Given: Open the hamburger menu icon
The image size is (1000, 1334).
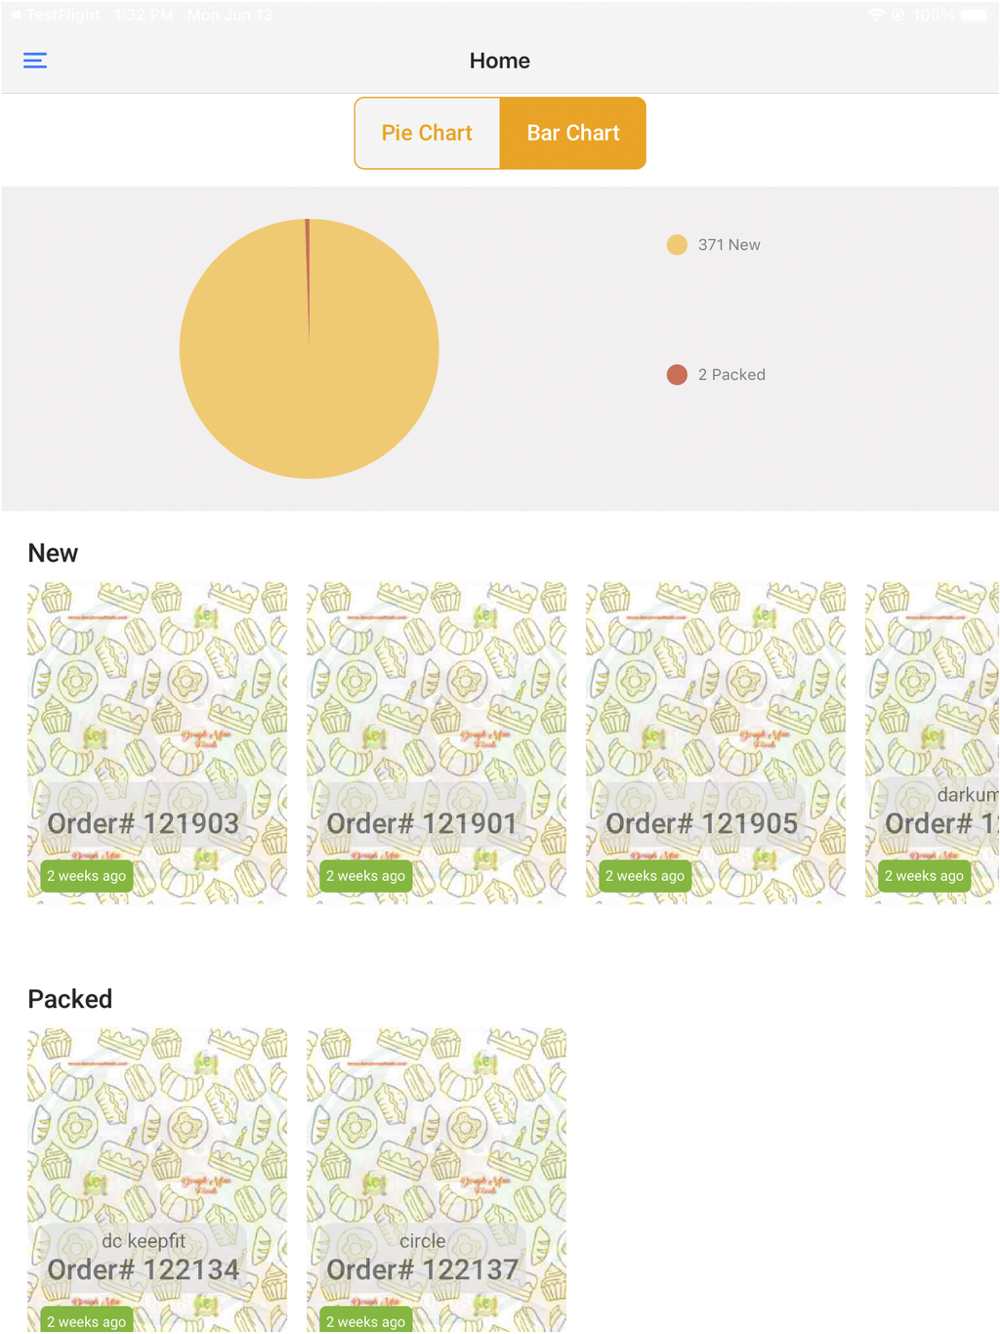Looking at the screenshot, I should [x=35, y=61].
